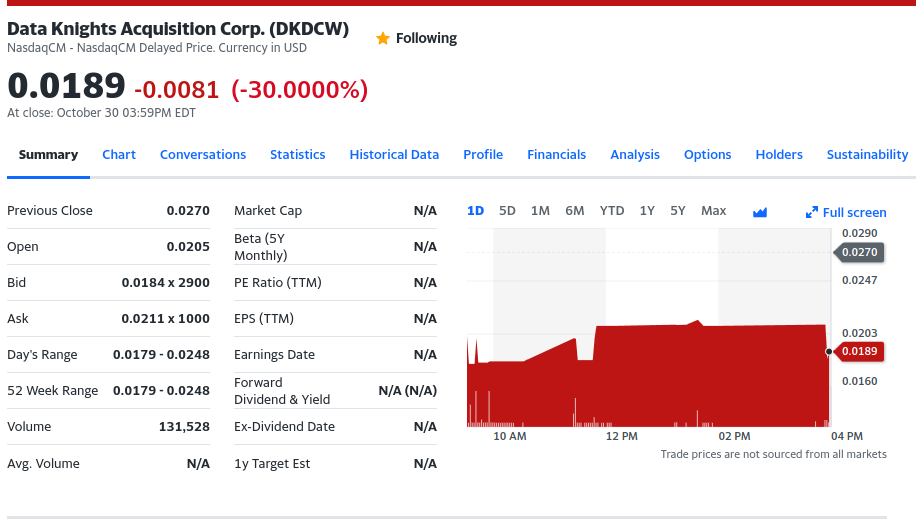The width and height of the screenshot is (916, 529).
Task: Open the Summary tab
Action: (x=48, y=155)
